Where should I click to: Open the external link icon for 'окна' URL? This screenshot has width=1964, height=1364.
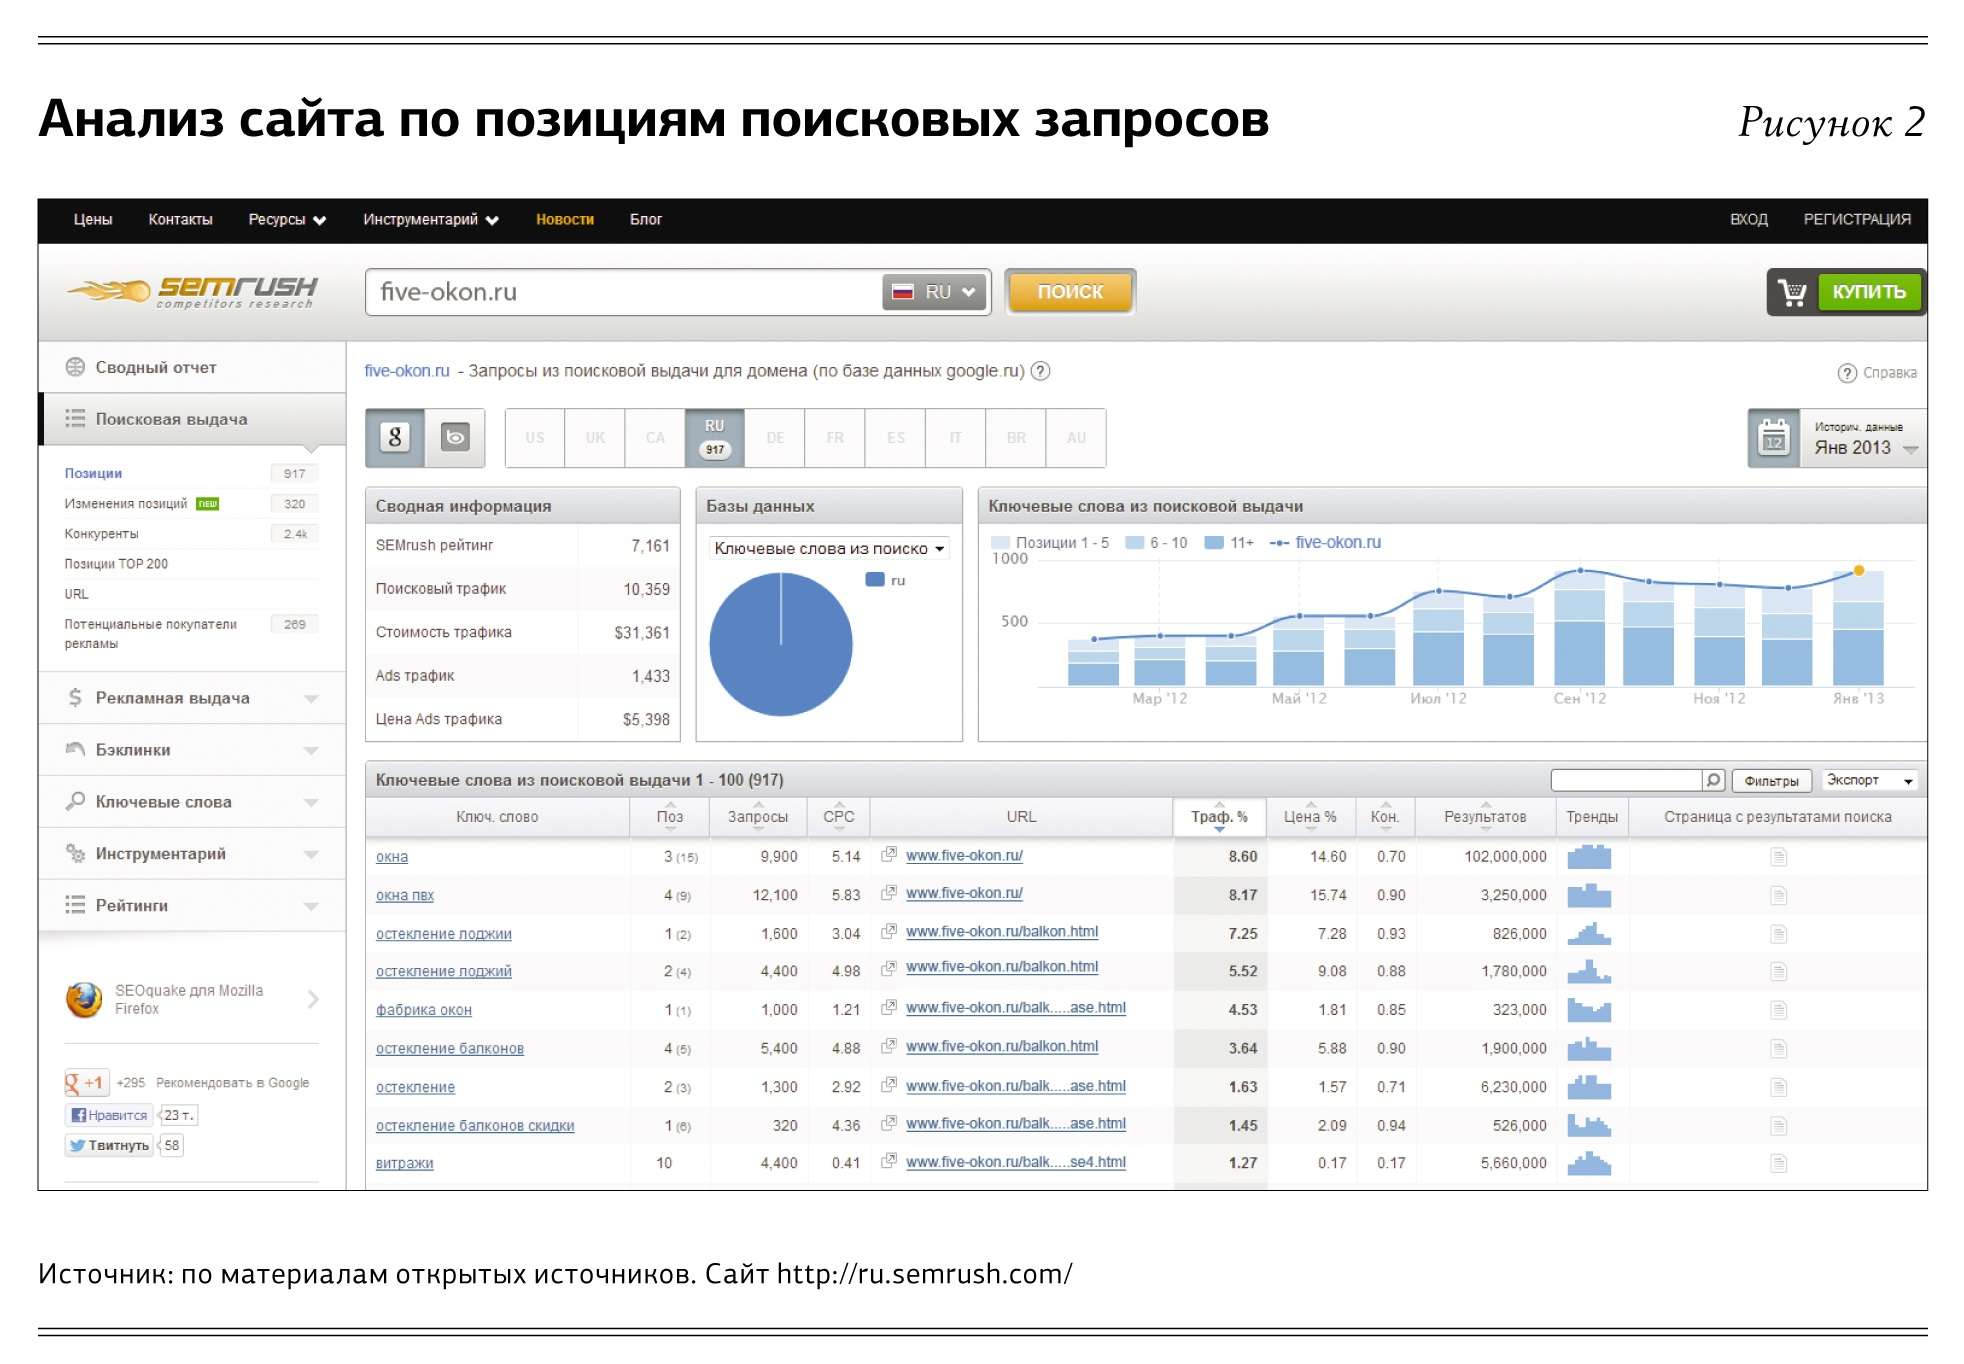[888, 855]
